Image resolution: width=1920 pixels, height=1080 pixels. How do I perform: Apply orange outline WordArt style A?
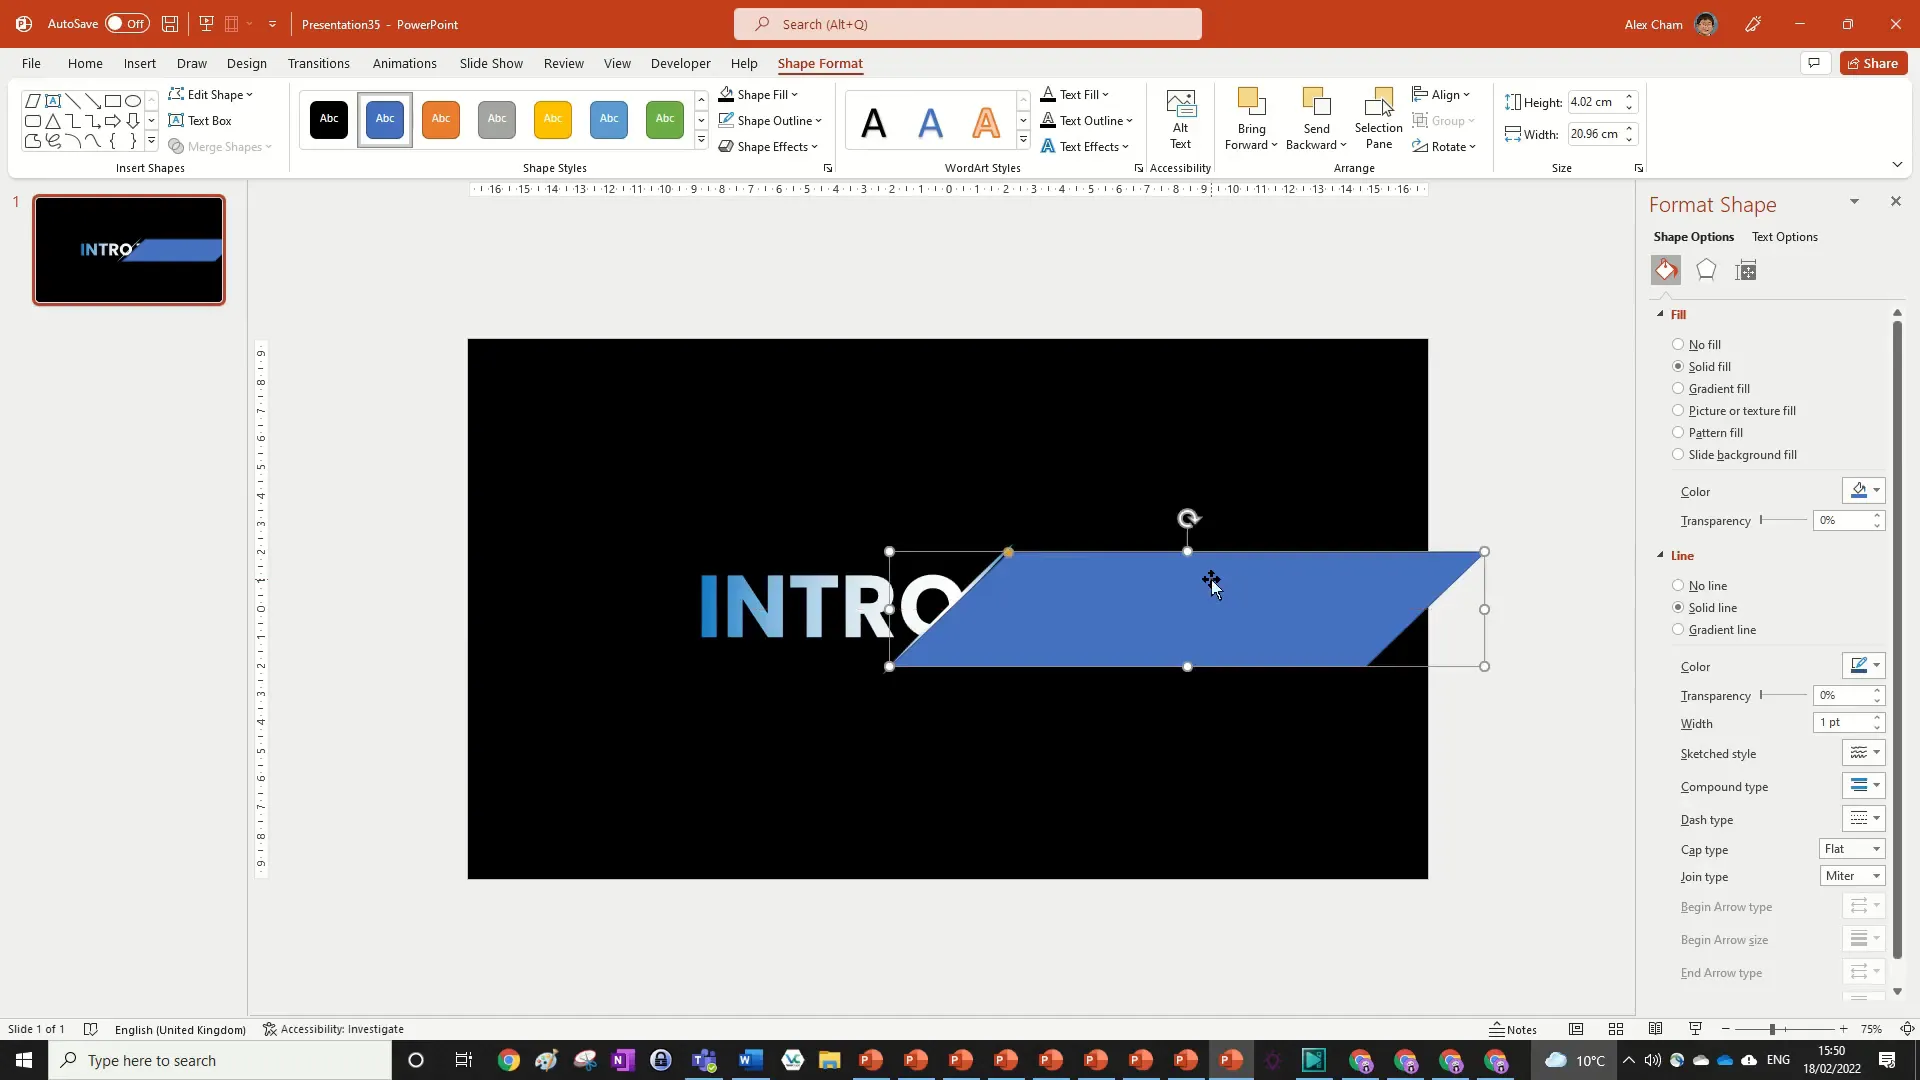986,123
